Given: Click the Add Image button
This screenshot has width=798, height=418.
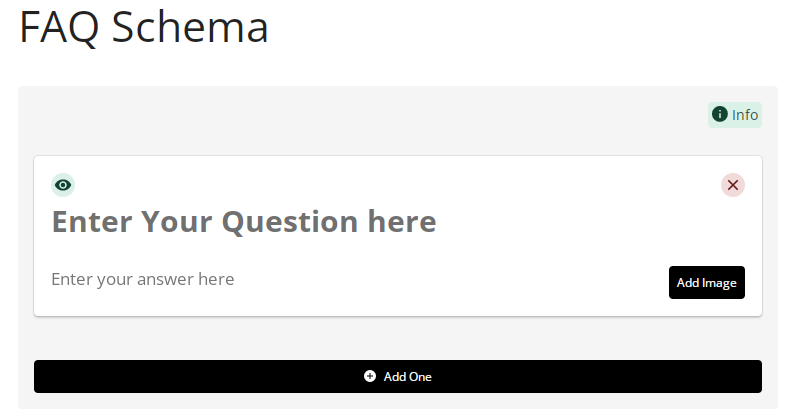Looking at the screenshot, I should (706, 282).
